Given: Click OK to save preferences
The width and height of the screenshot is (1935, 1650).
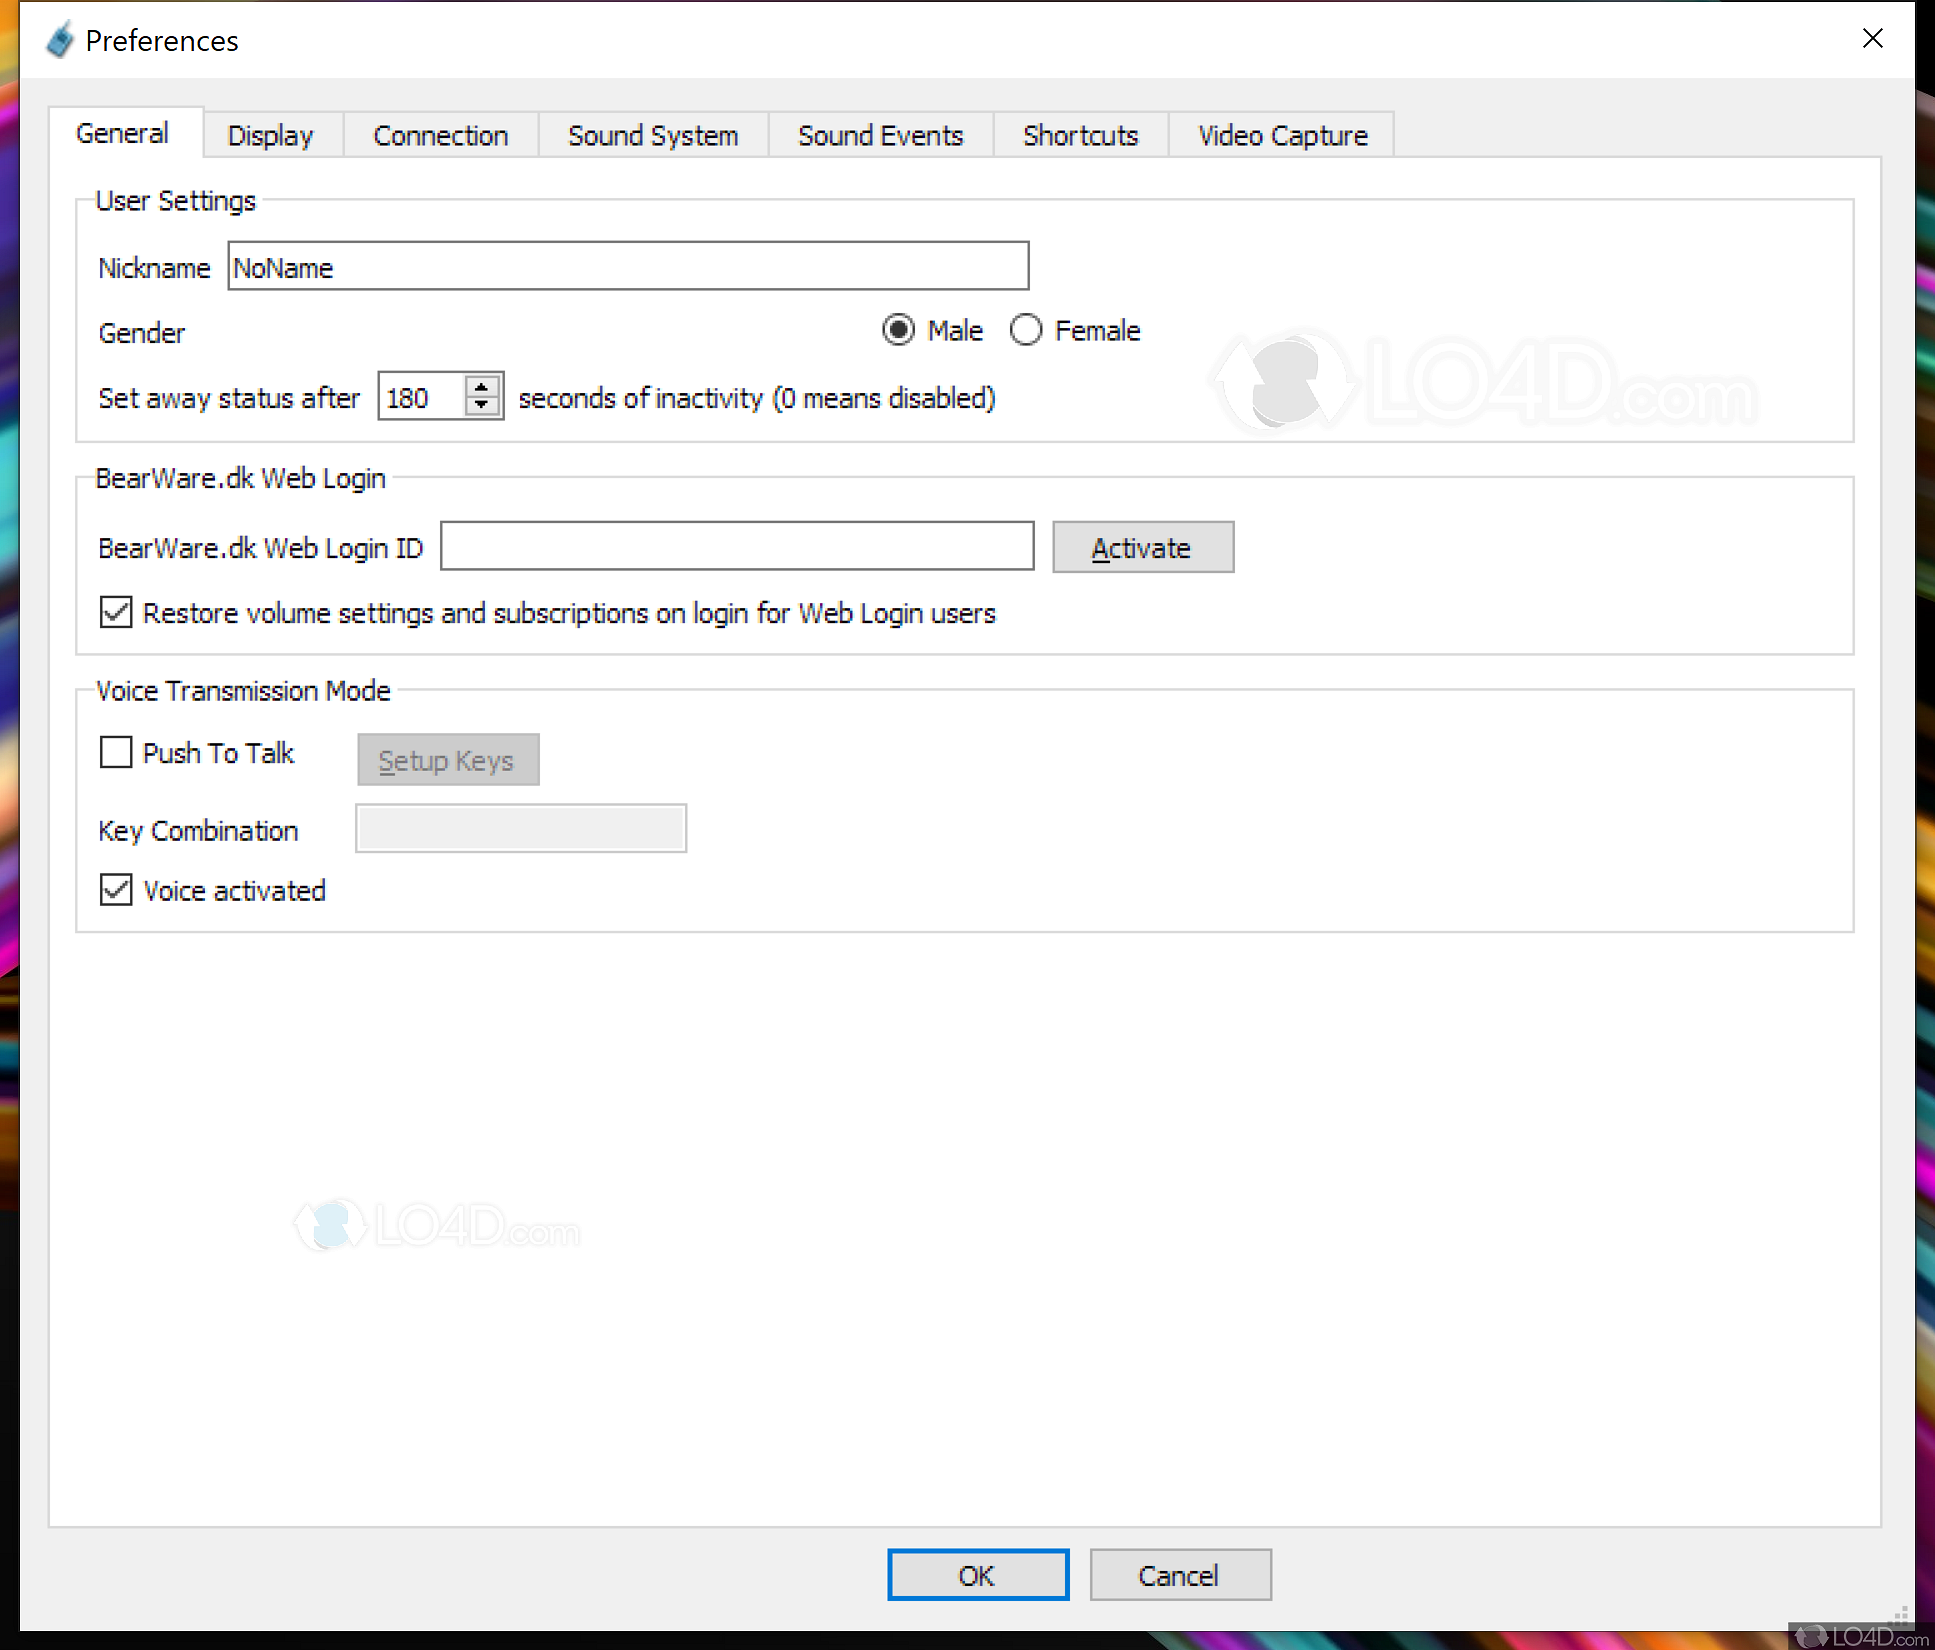Looking at the screenshot, I should (977, 1575).
